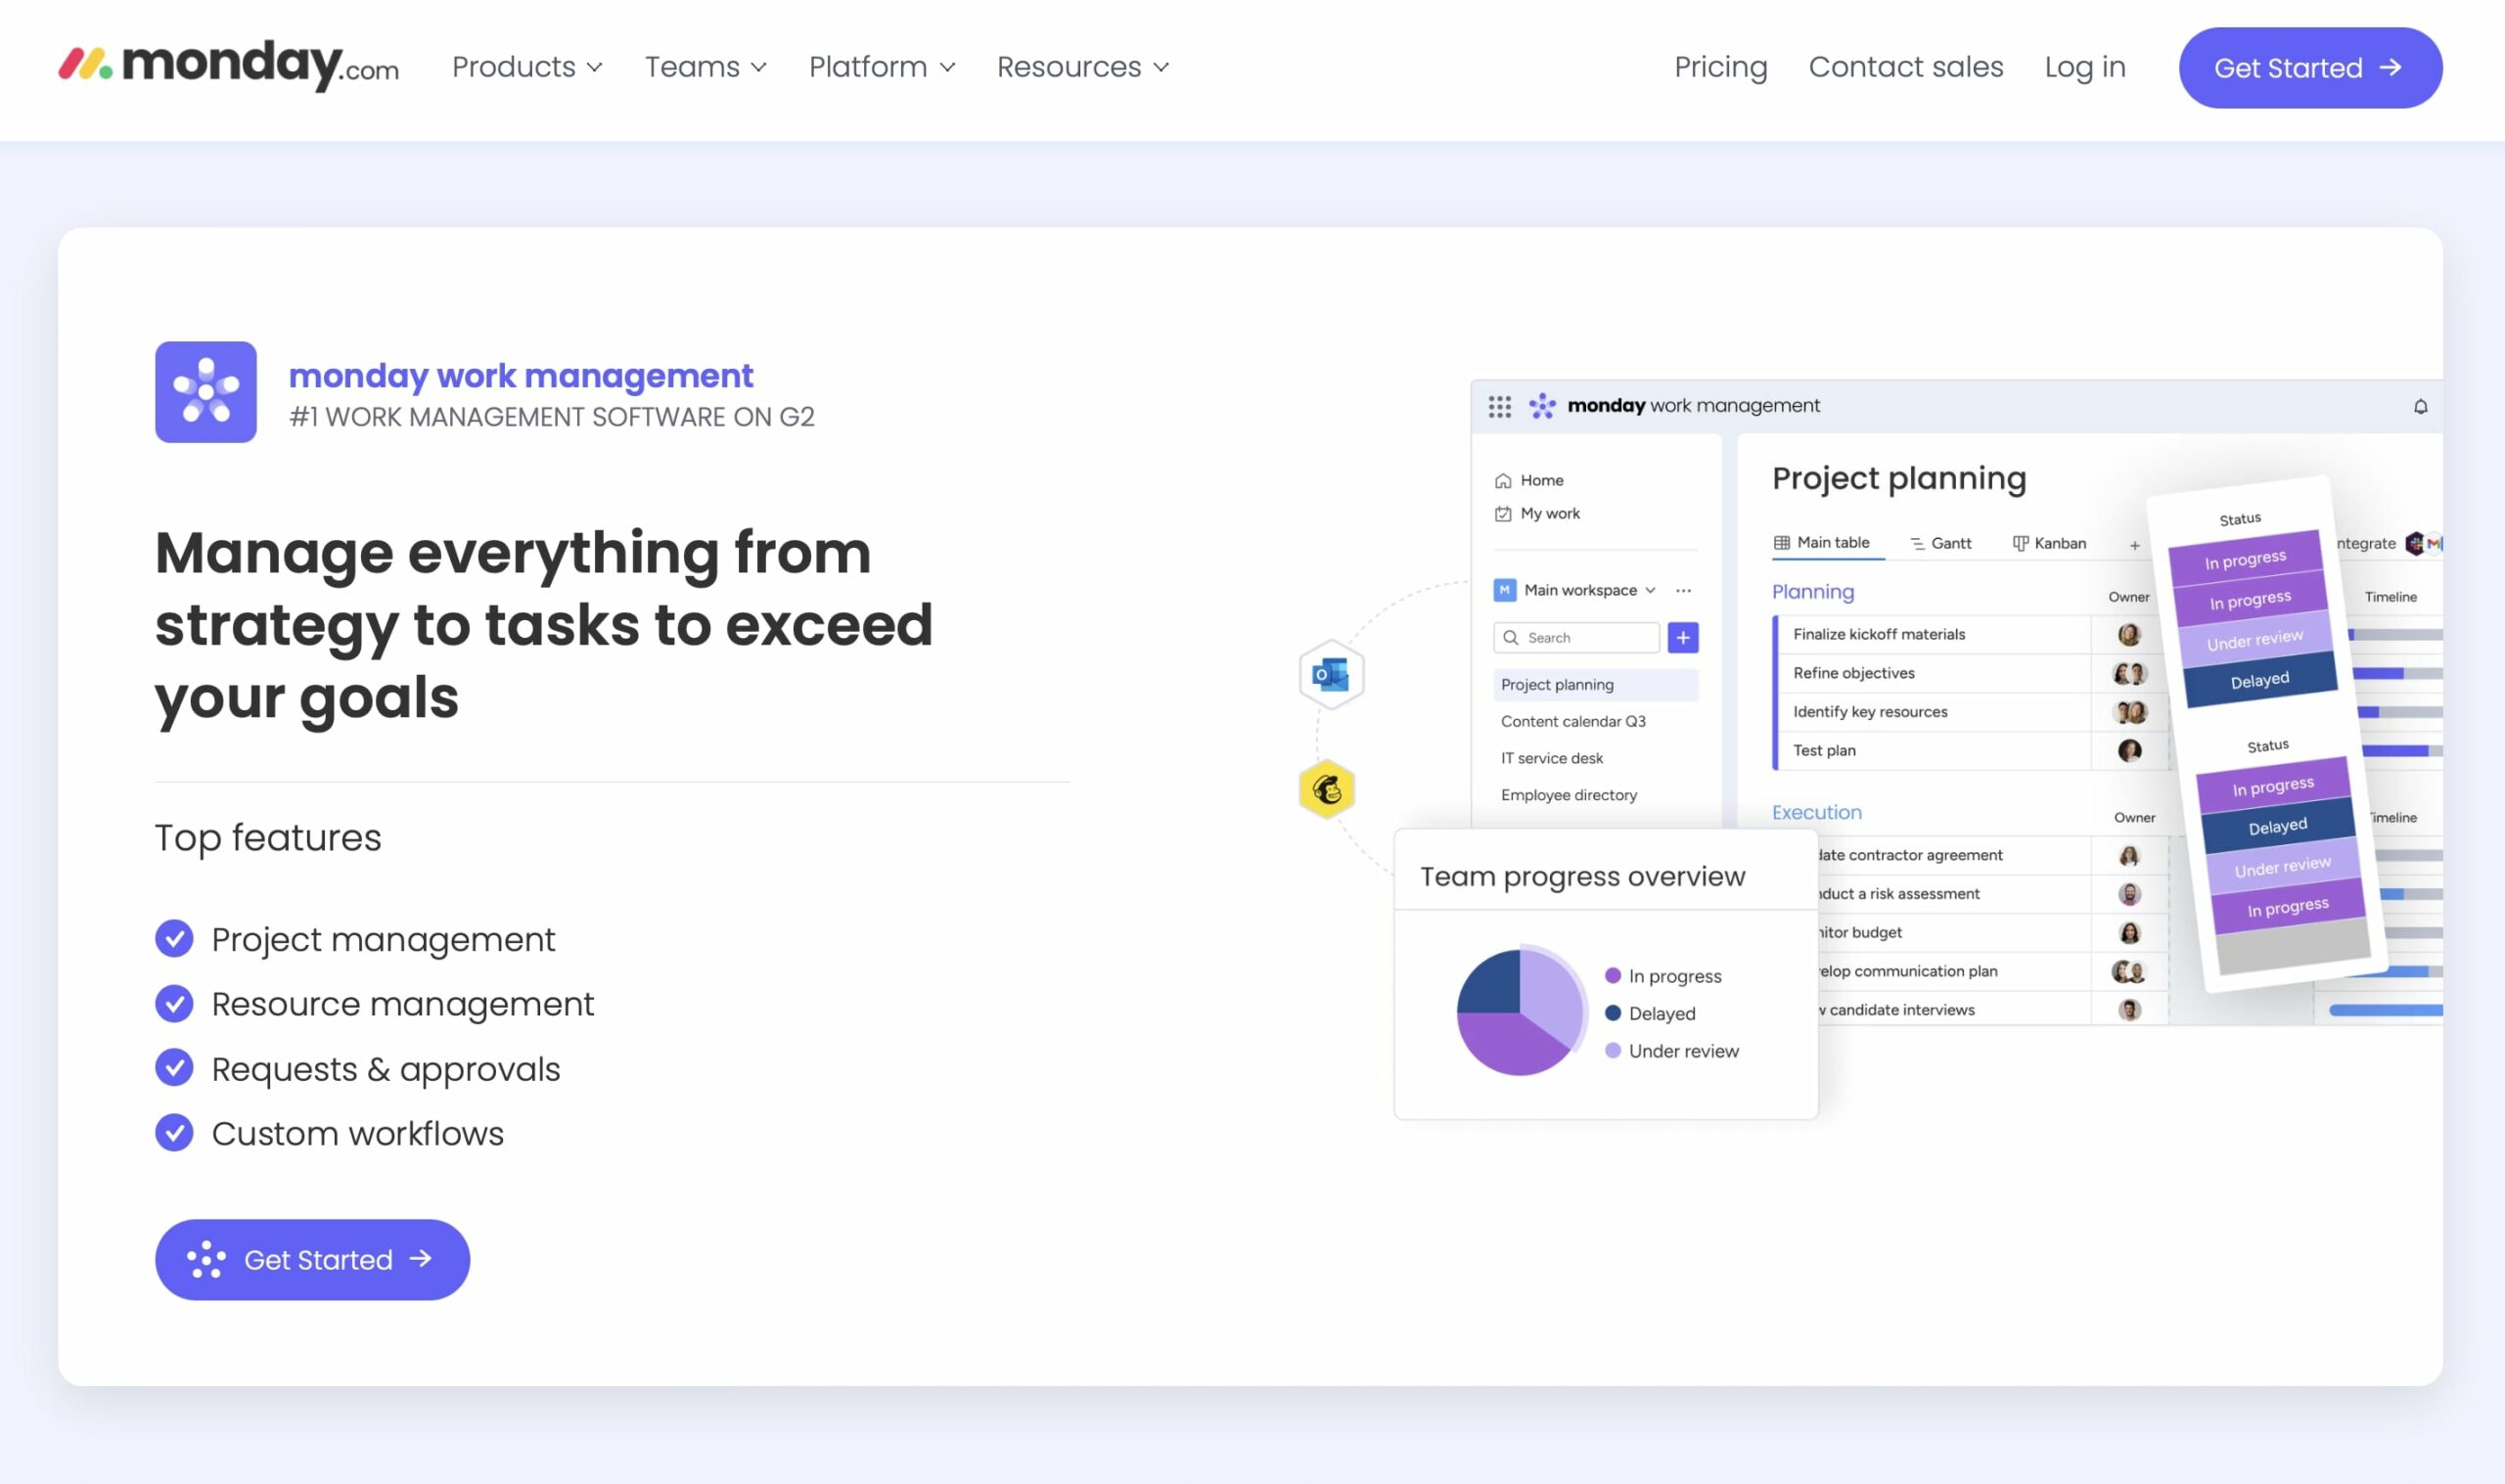Click the In progress purple status swatch
This screenshot has height=1484, width=2505.
click(2245, 560)
